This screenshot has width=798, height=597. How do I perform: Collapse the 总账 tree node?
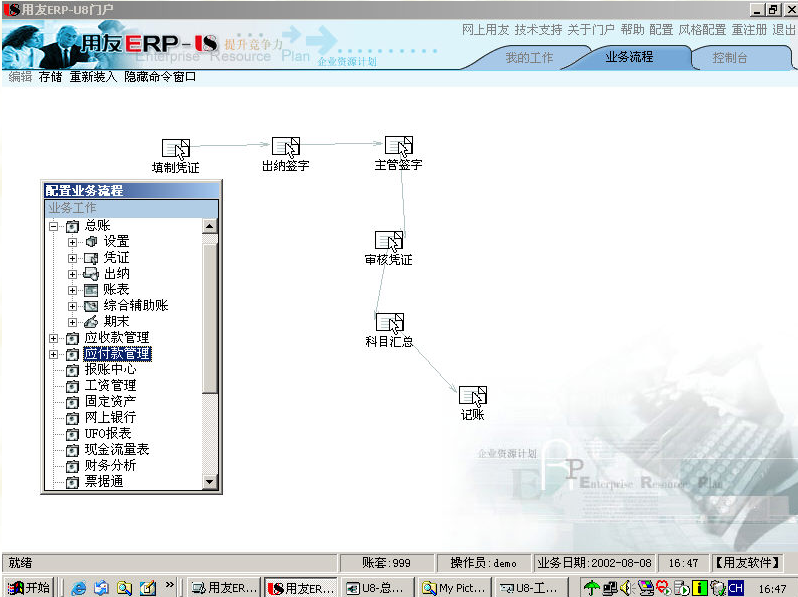53,226
